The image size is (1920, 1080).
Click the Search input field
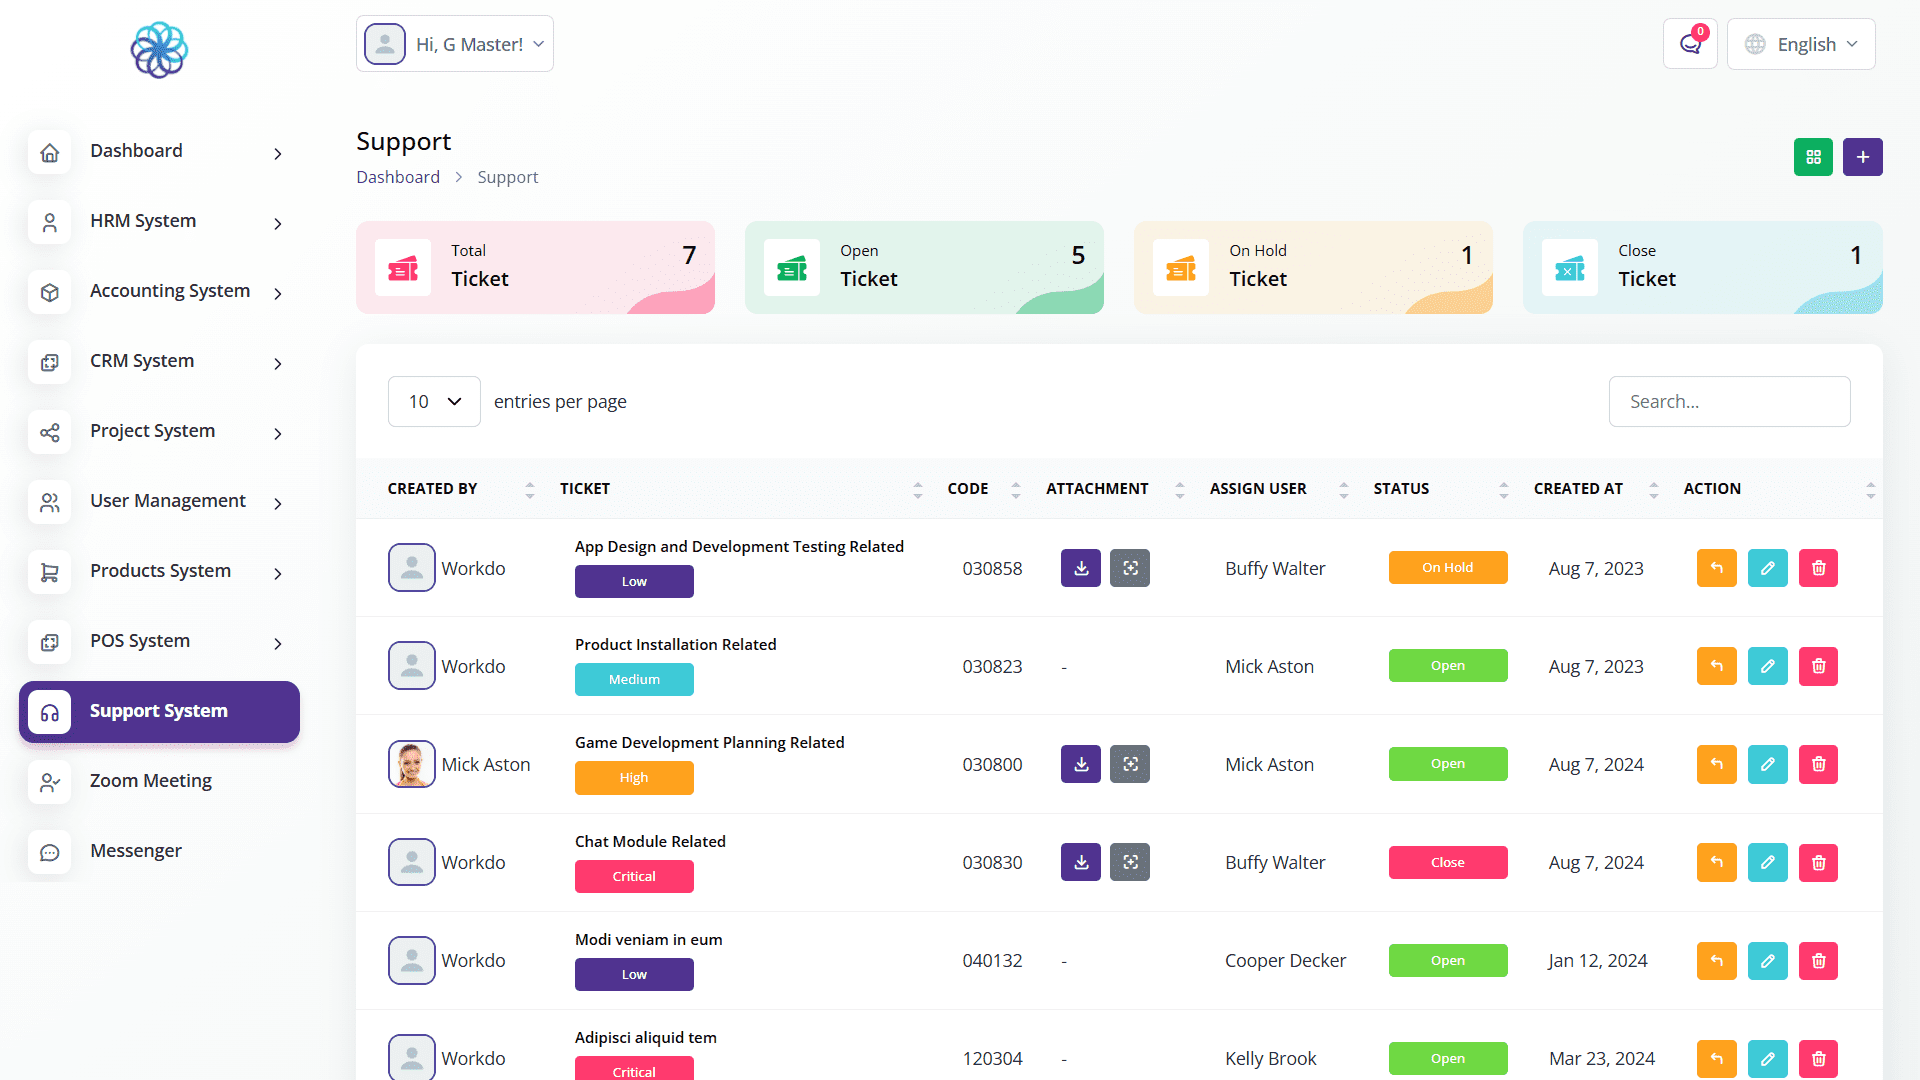point(1729,401)
